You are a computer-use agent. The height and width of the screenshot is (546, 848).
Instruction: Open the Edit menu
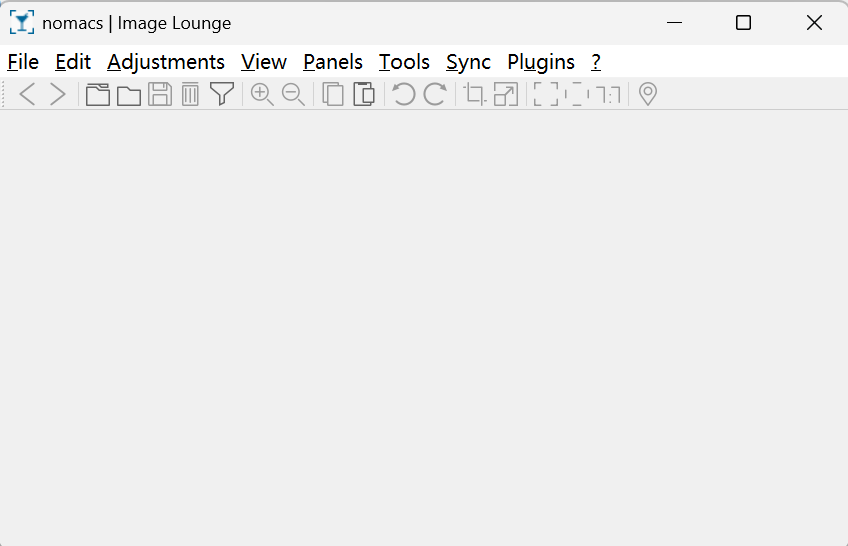73,62
